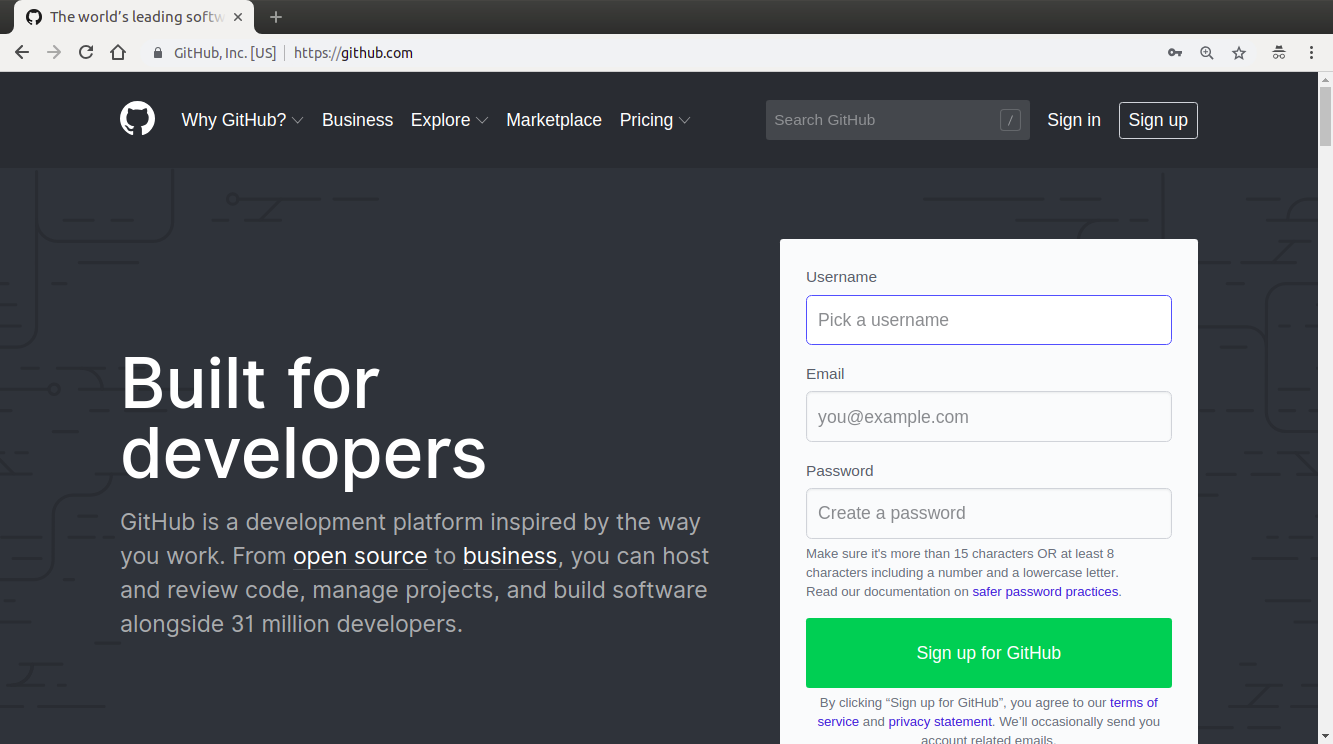
Task: Go back with the browser back arrow
Action: tap(22, 53)
